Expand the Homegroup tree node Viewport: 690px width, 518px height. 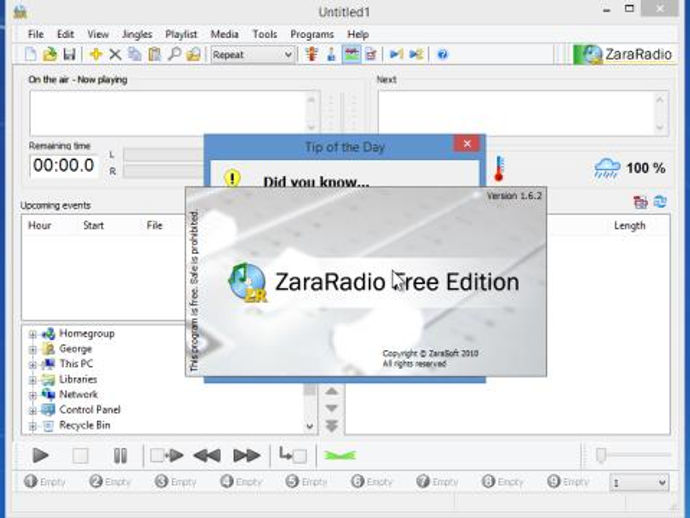pyautogui.click(x=33, y=334)
